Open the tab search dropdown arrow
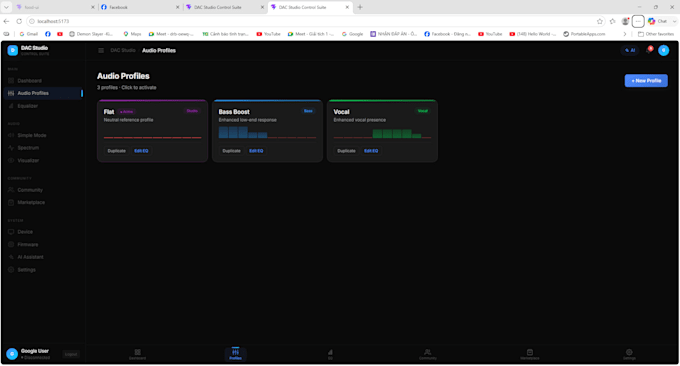The height and width of the screenshot is (366, 680). tap(6, 7)
